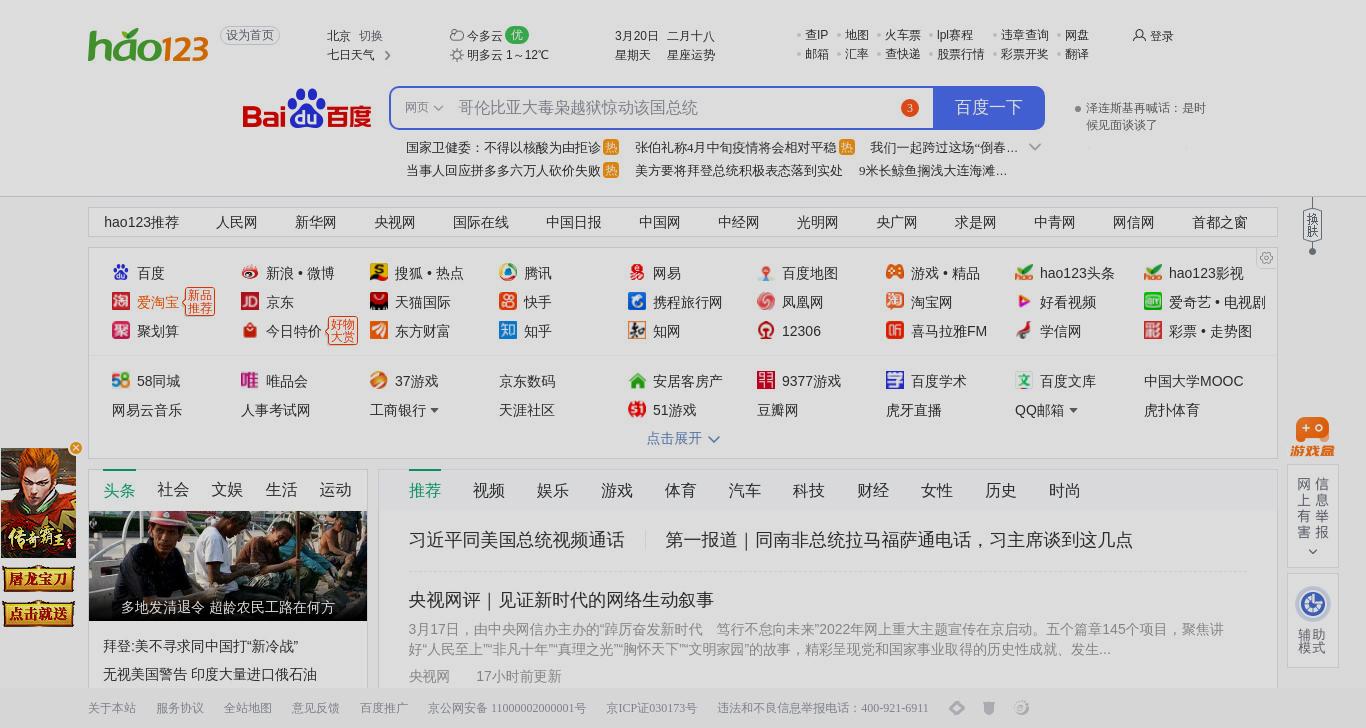The height and width of the screenshot is (728, 1366).
Task: Open site grid settings gear icon
Action: [x=1266, y=258]
